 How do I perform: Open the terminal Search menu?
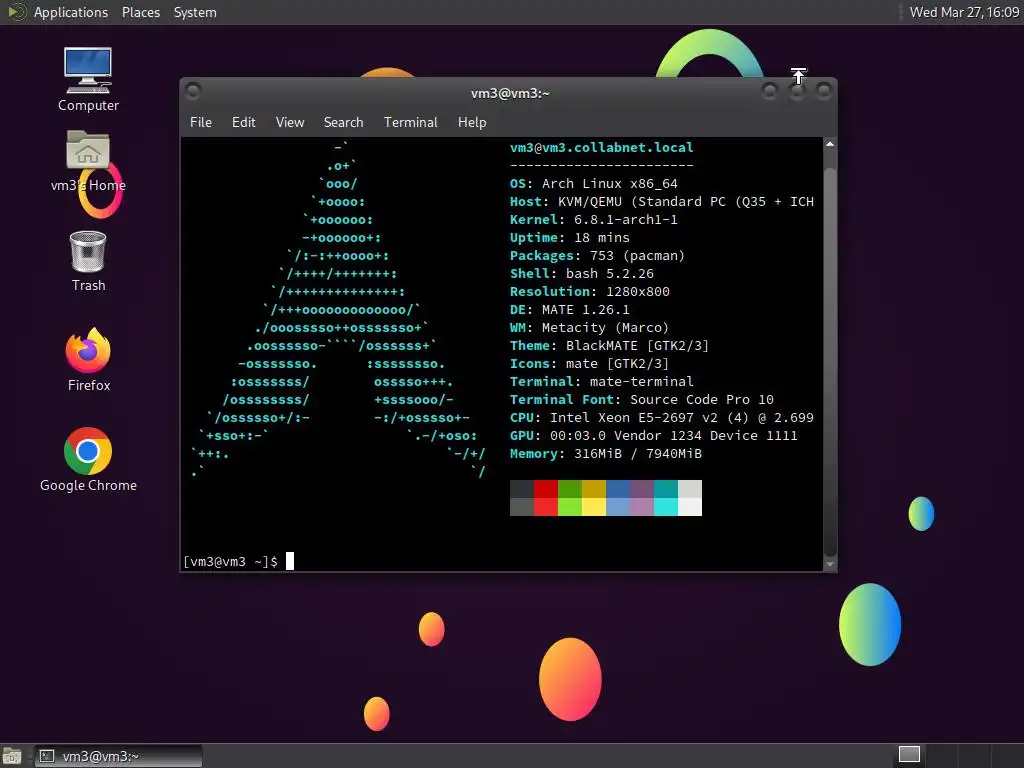tap(344, 122)
